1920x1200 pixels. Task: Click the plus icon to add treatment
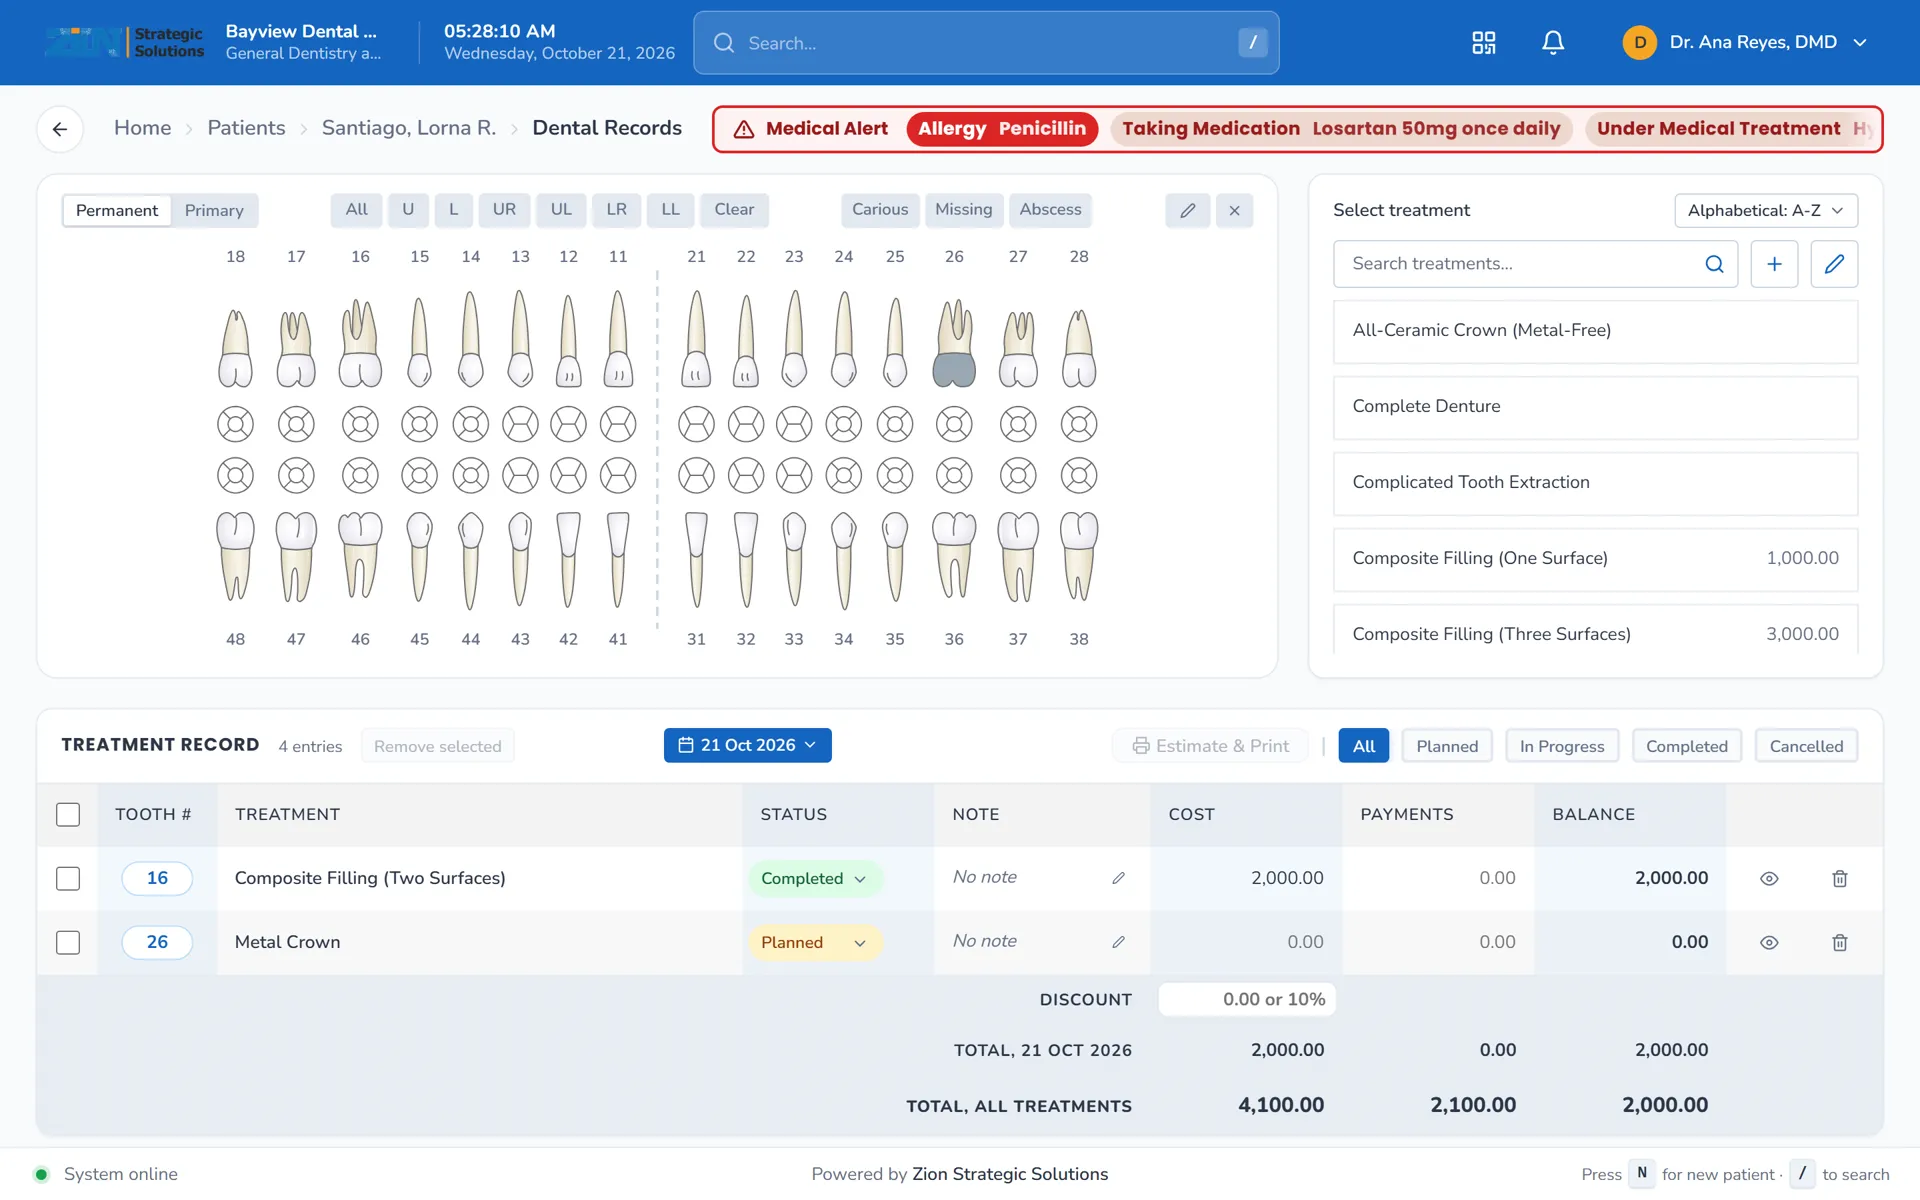tap(1774, 264)
